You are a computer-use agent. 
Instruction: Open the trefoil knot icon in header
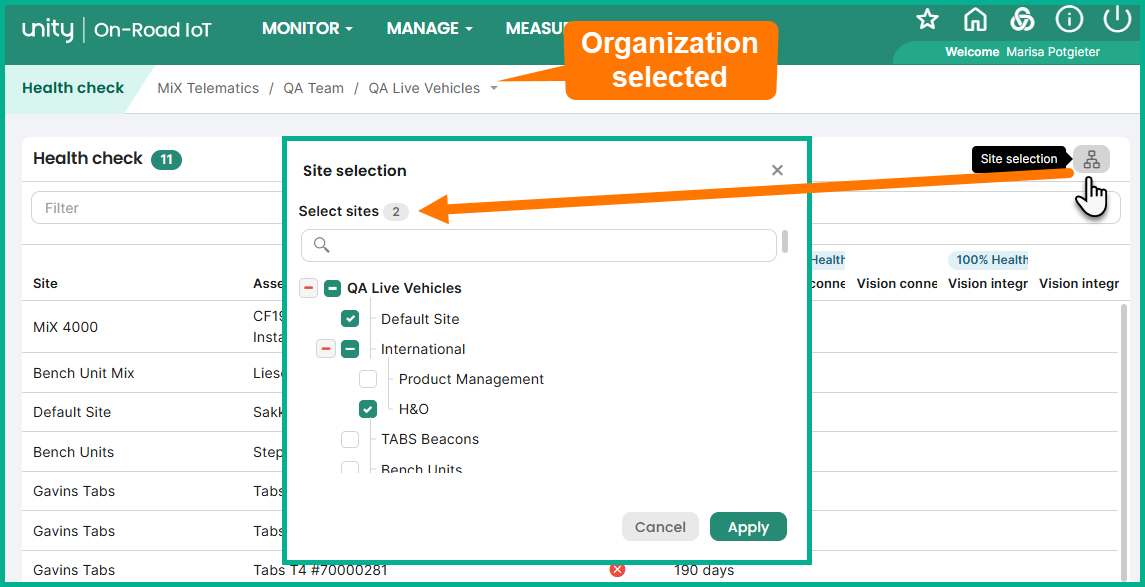point(1022,20)
